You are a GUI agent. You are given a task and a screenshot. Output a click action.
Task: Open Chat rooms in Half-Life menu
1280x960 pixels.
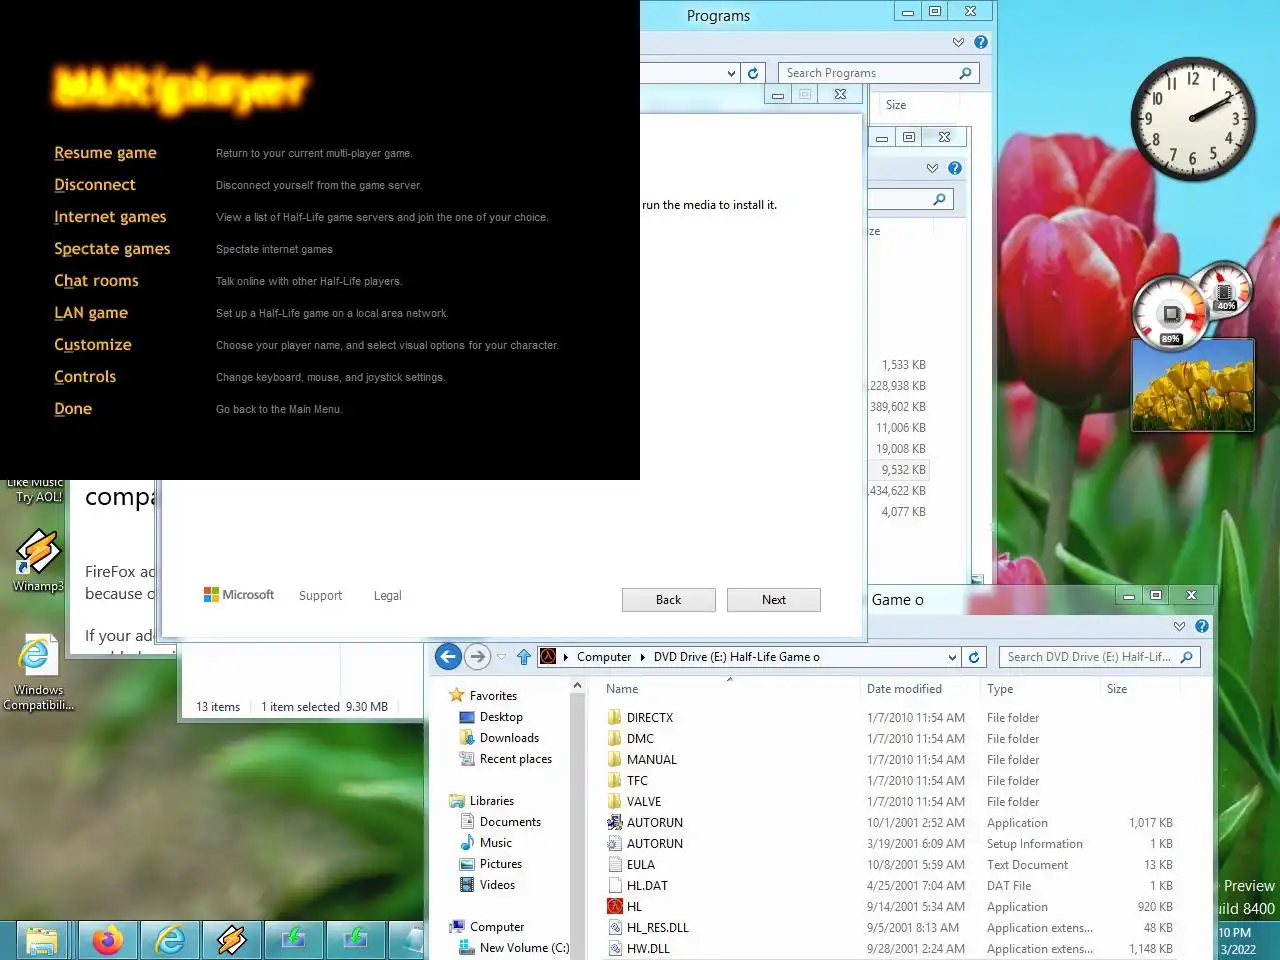96,281
